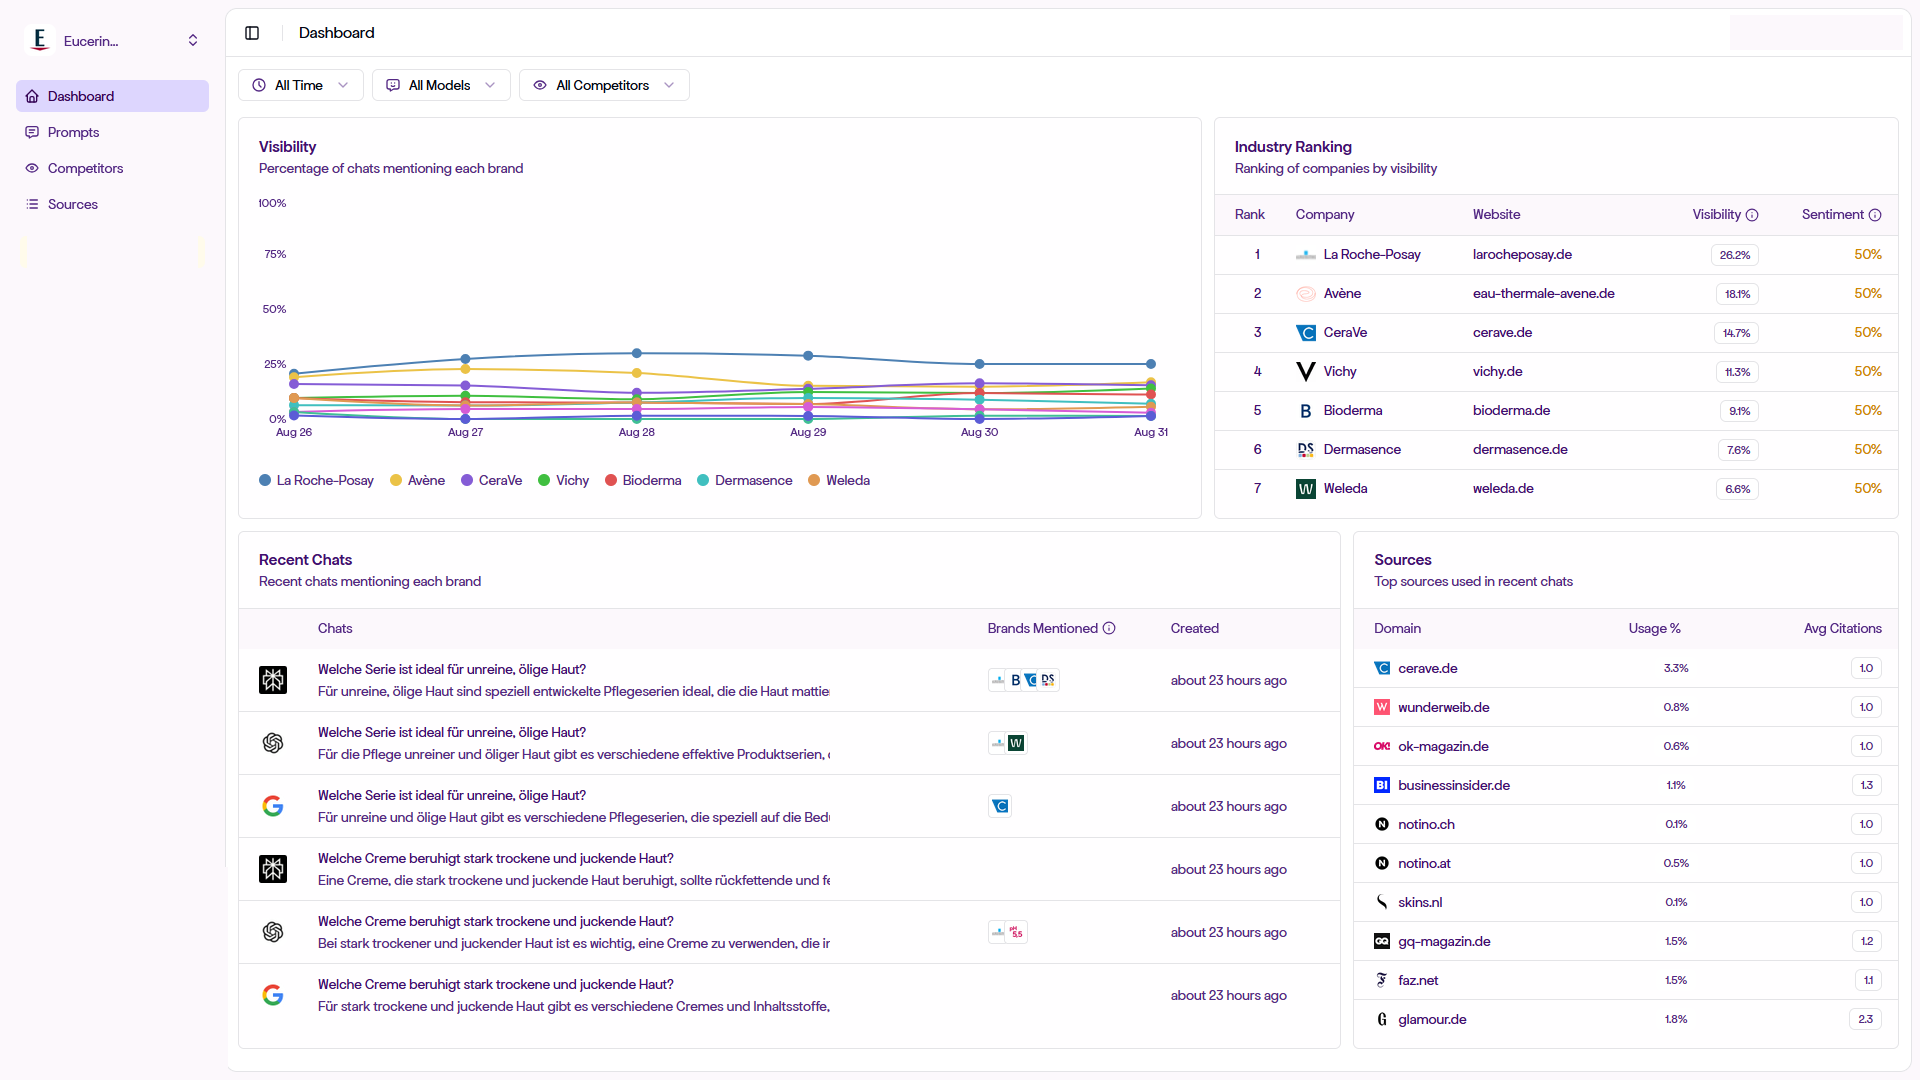Viewport: 1920px width, 1080px height.
Task: Toggle Bioderma legend entry
Action: 643,480
